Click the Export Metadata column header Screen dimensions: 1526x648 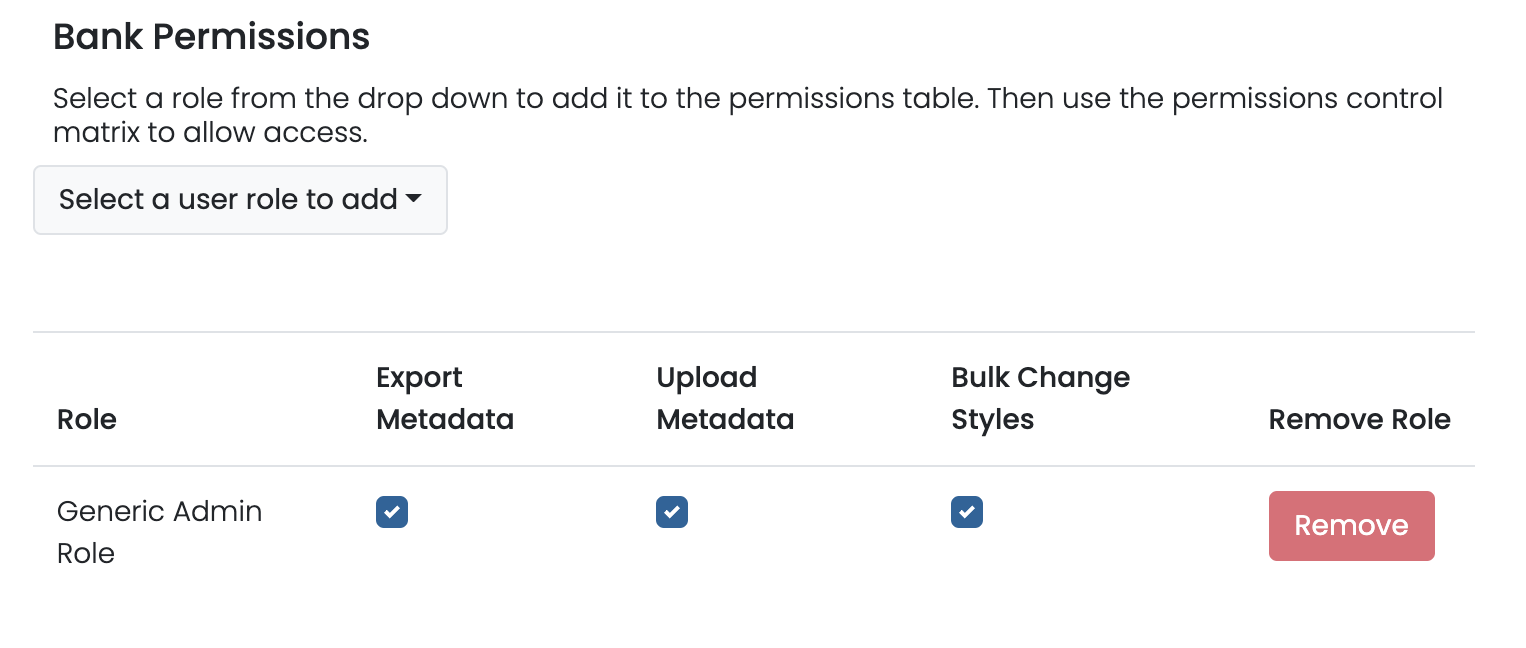[445, 398]
